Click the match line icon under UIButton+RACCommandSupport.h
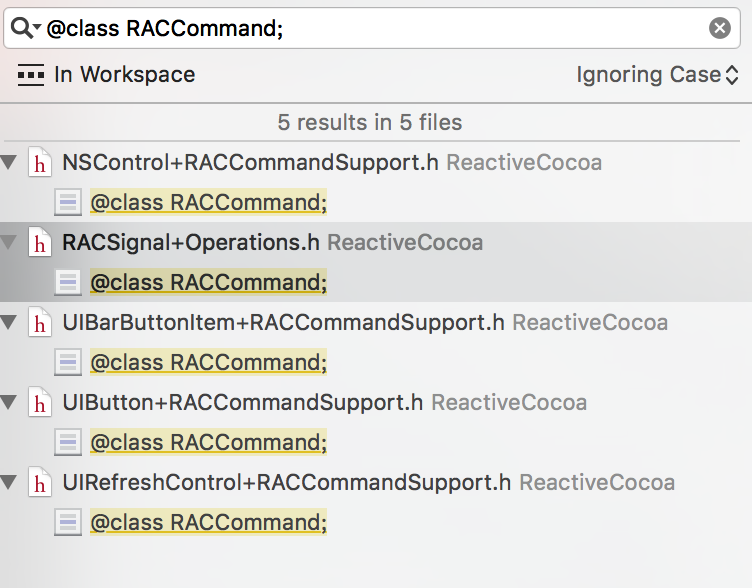This screenshot has width=752, height=588. pos(68,443)
